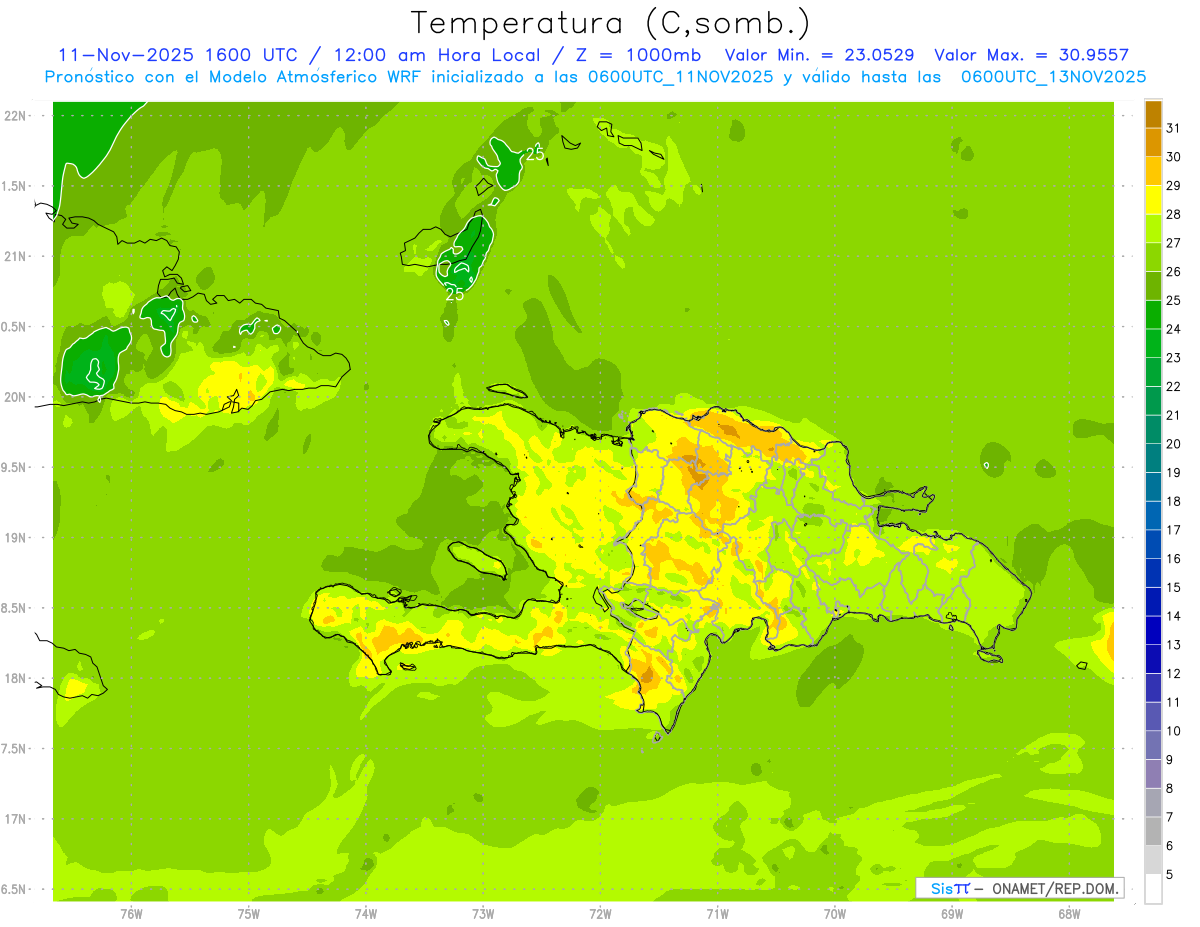Click the legend value 31
1200x927 pixels.
coord(1173,128)
